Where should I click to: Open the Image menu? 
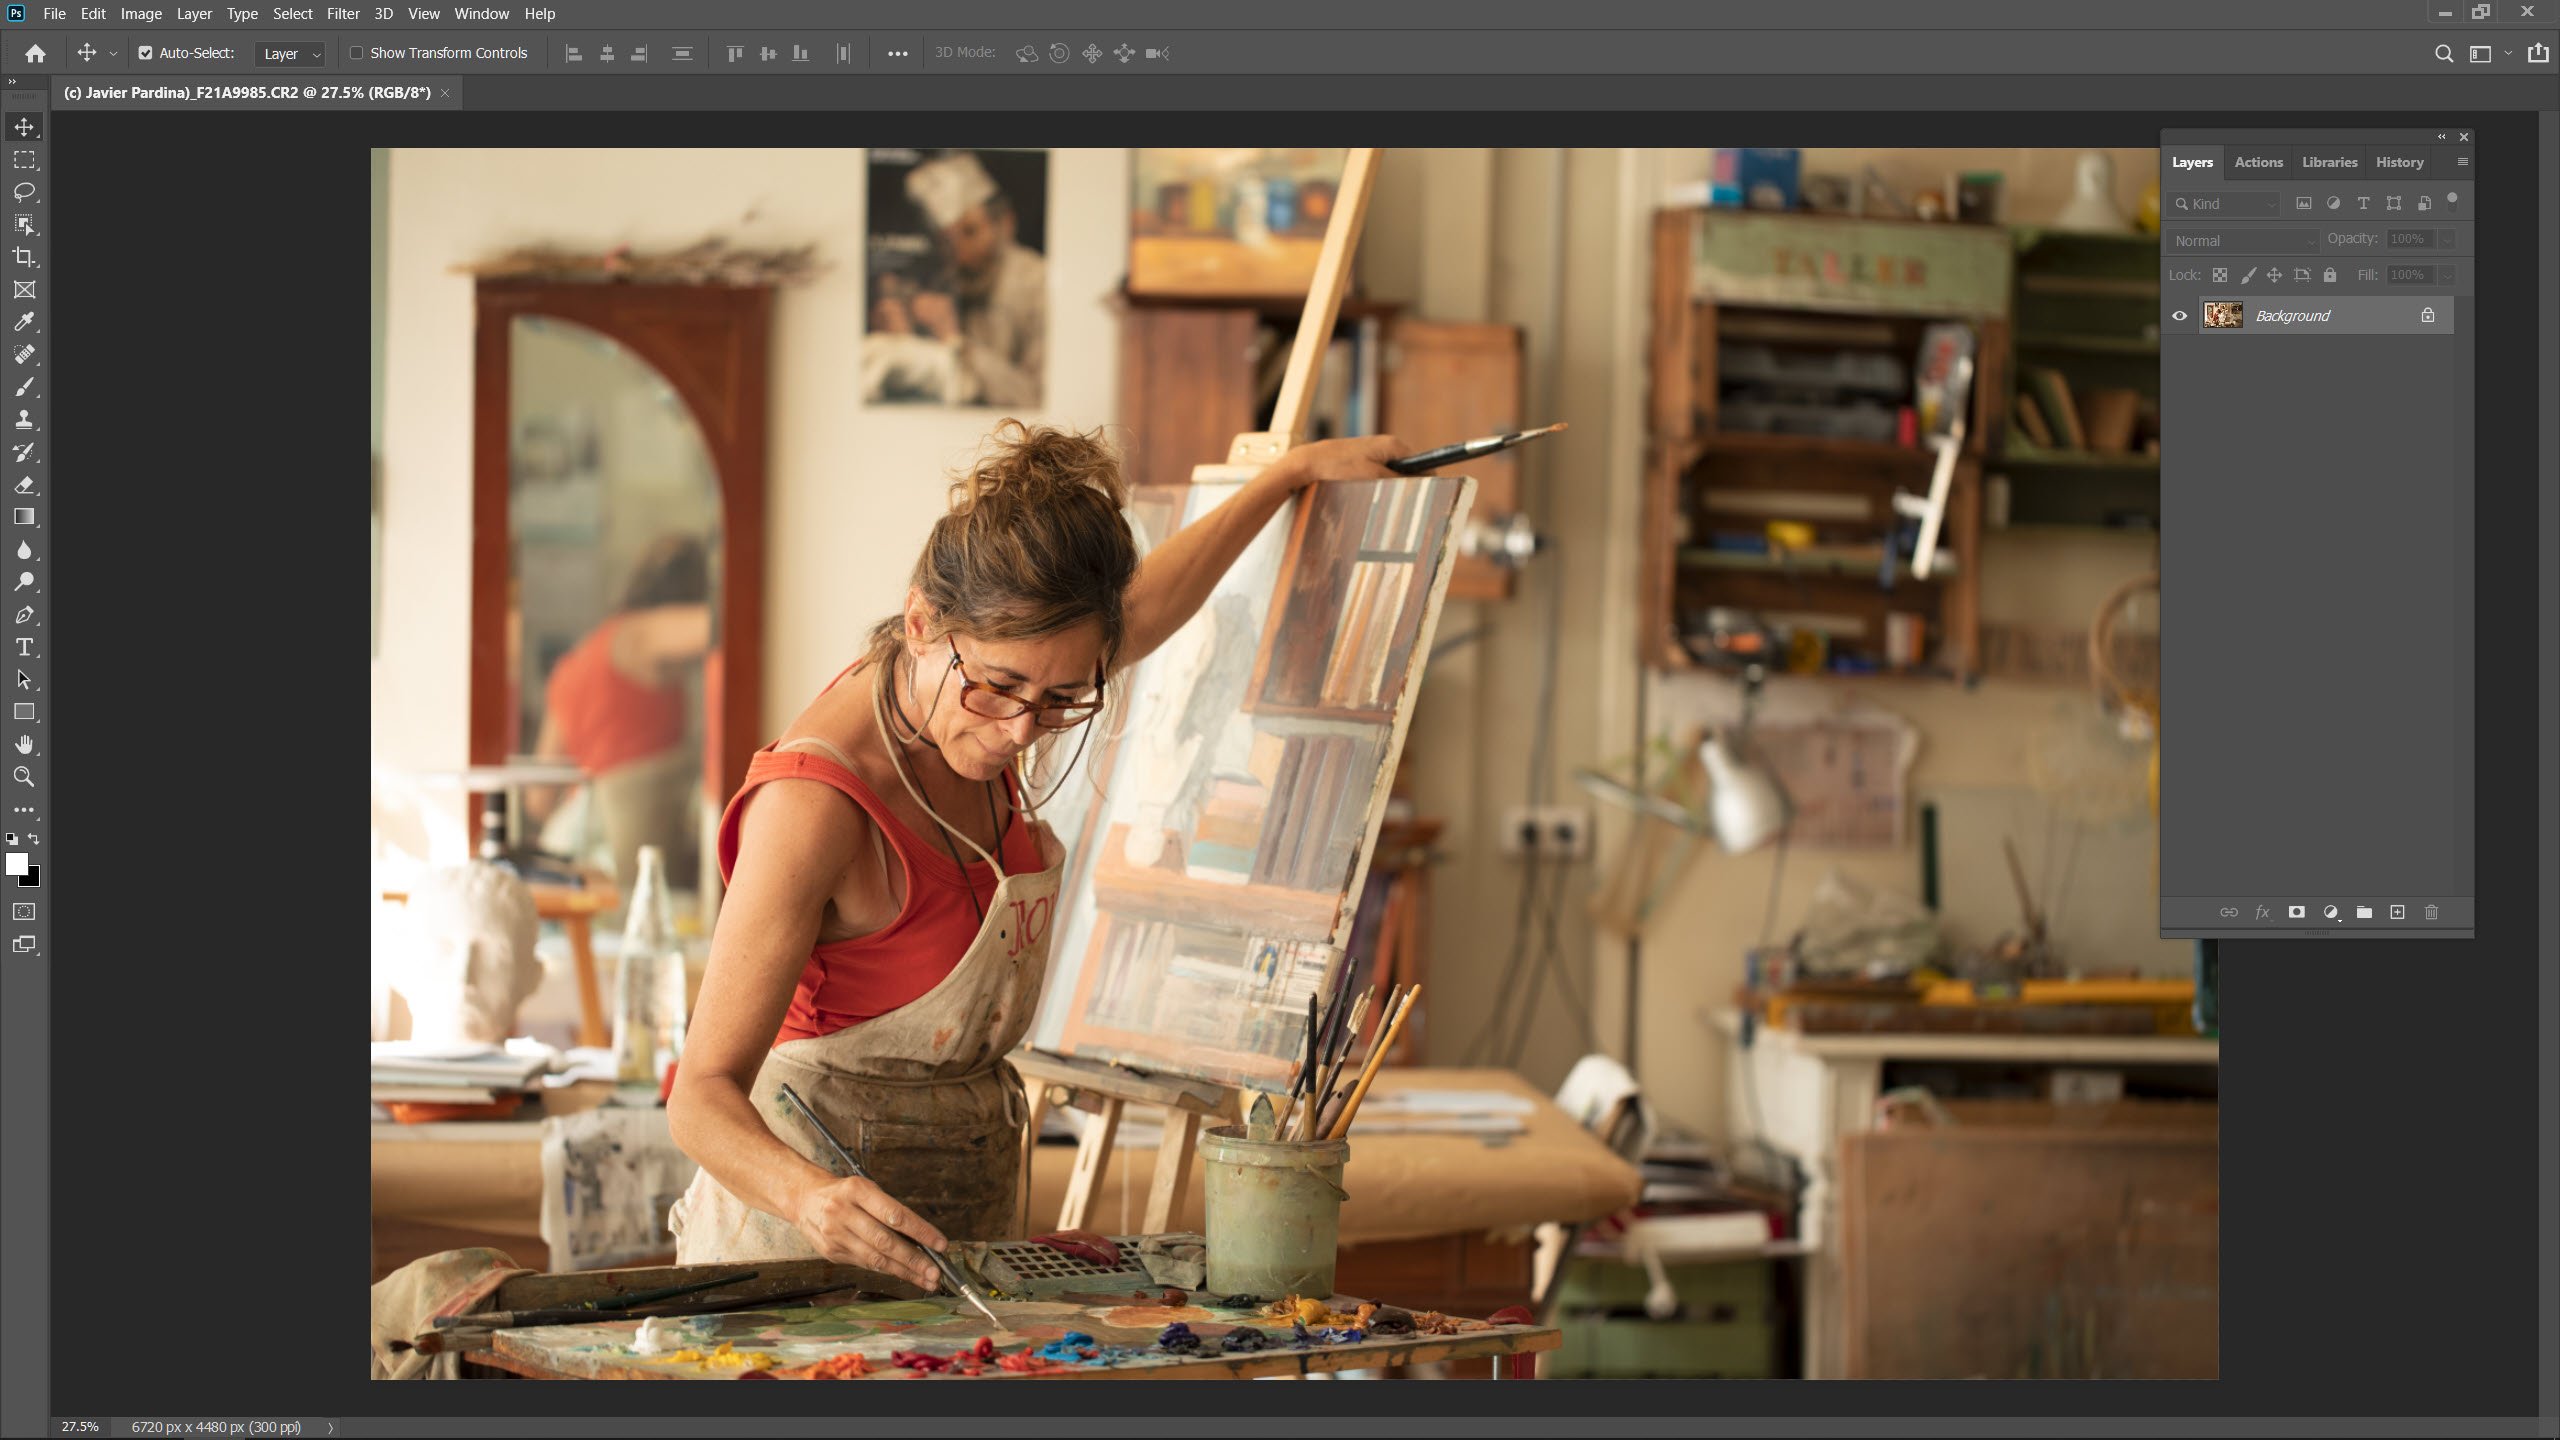(141, 12)
